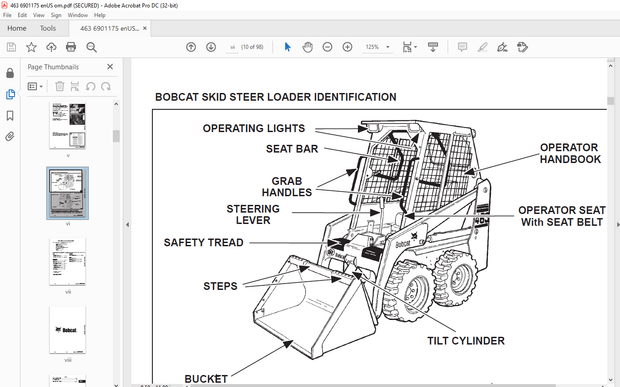Collapse the navigation pane with the left arrow

click(x=127, y=225)
